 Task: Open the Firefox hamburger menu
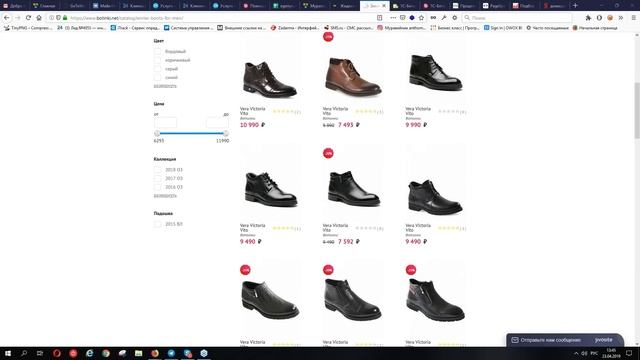(633, 18)
